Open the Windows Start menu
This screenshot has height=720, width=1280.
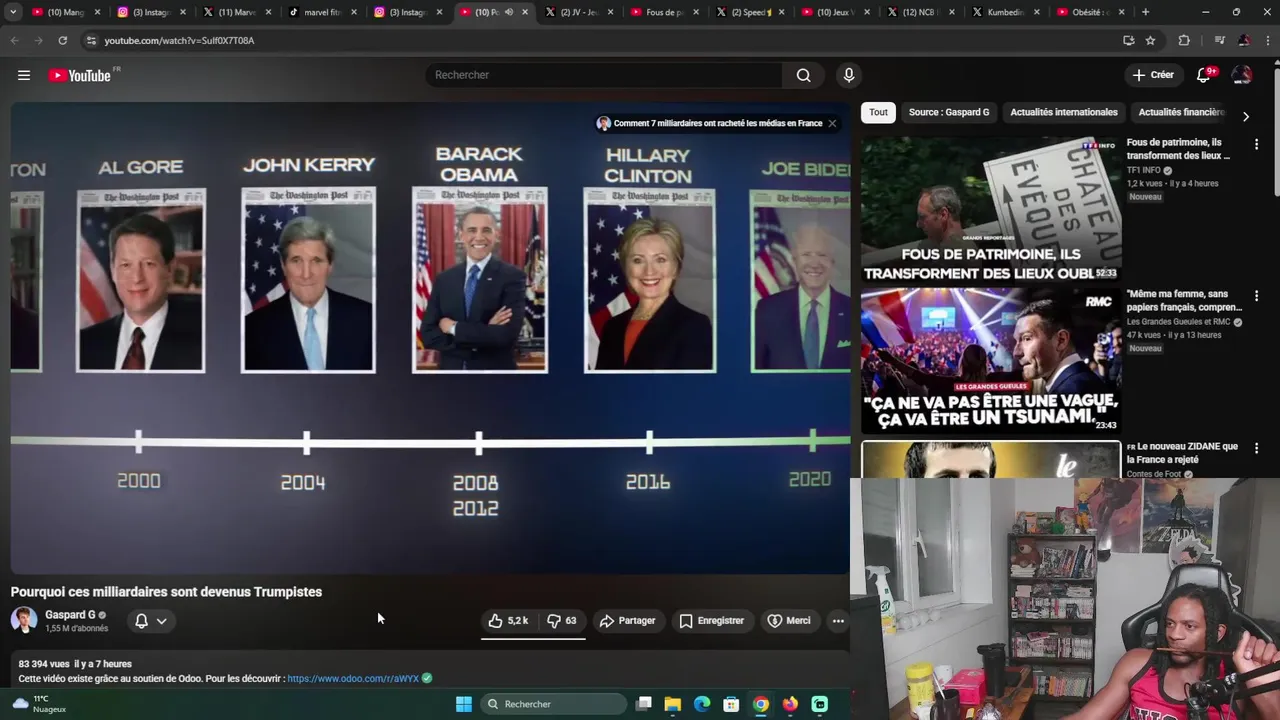(463, 704)
